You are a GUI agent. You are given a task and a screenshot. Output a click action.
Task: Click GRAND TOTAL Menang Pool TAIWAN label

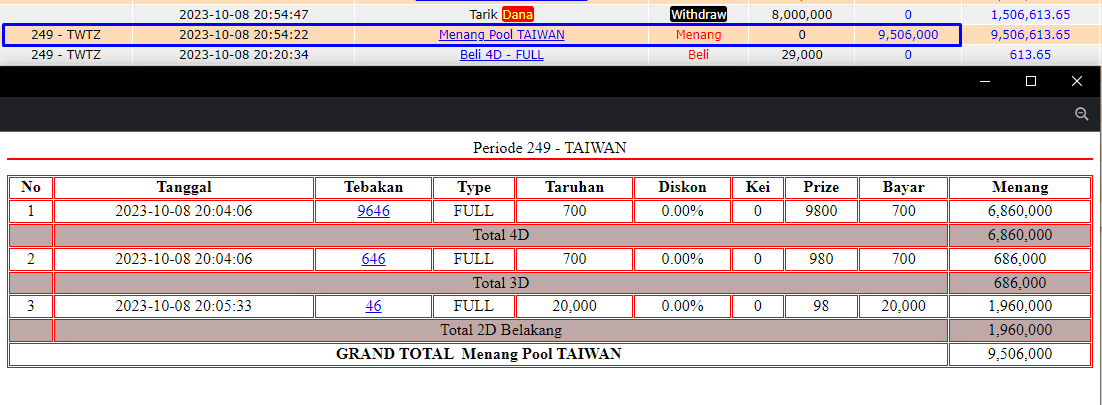[x=479, y=354]
